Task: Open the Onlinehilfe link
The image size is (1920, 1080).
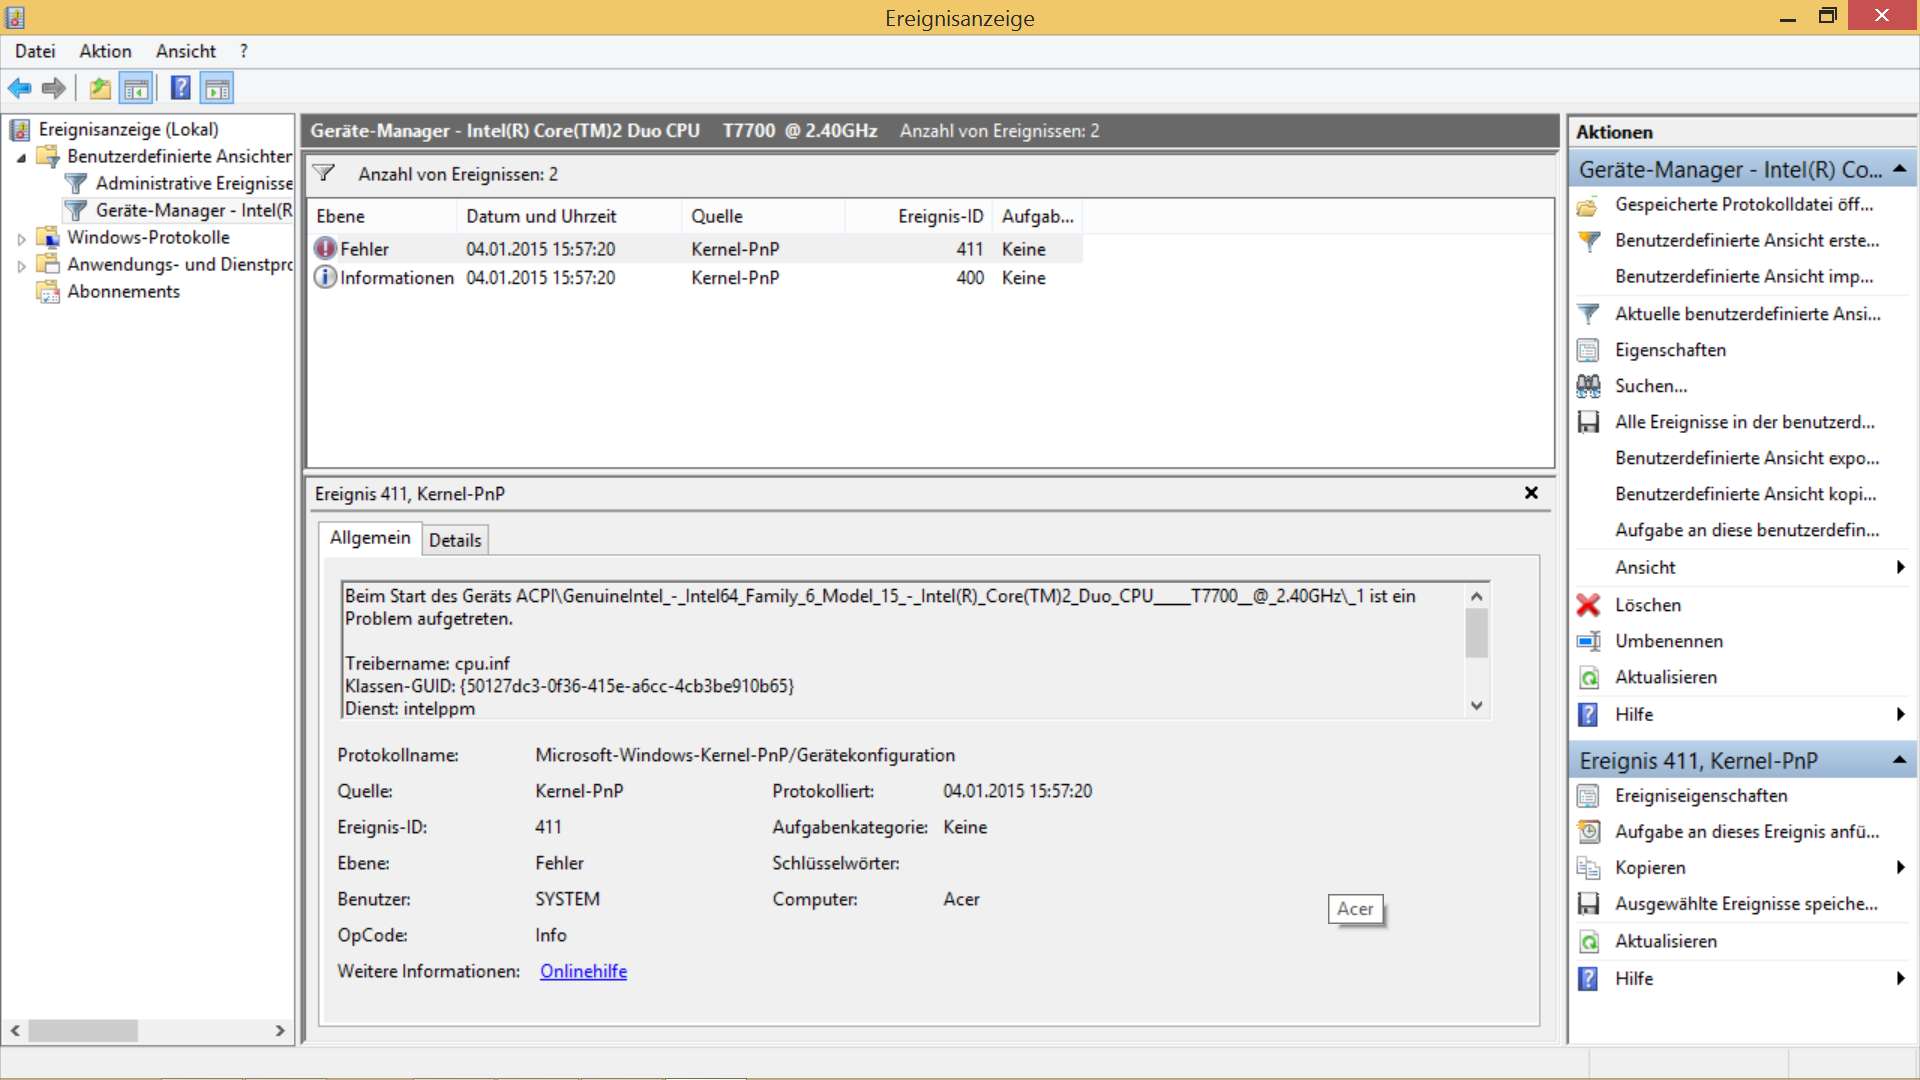Action: [x=583, y=971]
